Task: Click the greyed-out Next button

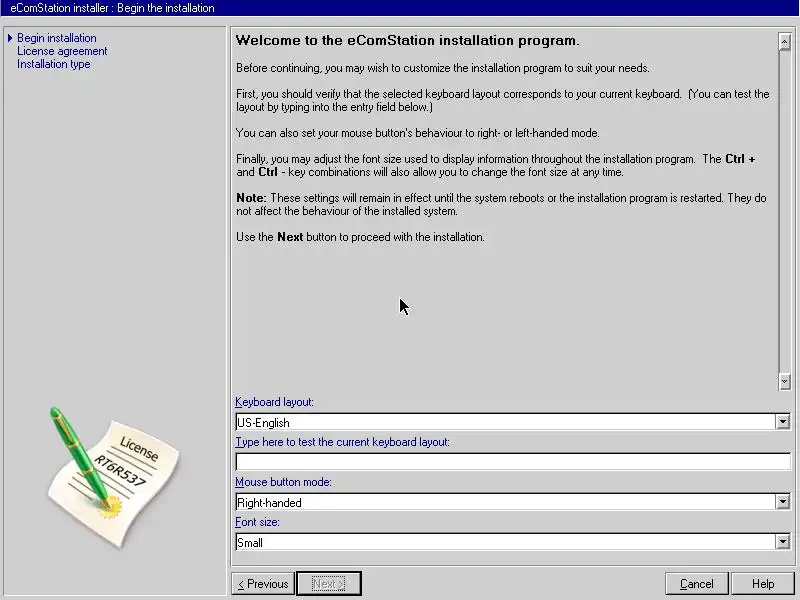Action: point(329,584)
